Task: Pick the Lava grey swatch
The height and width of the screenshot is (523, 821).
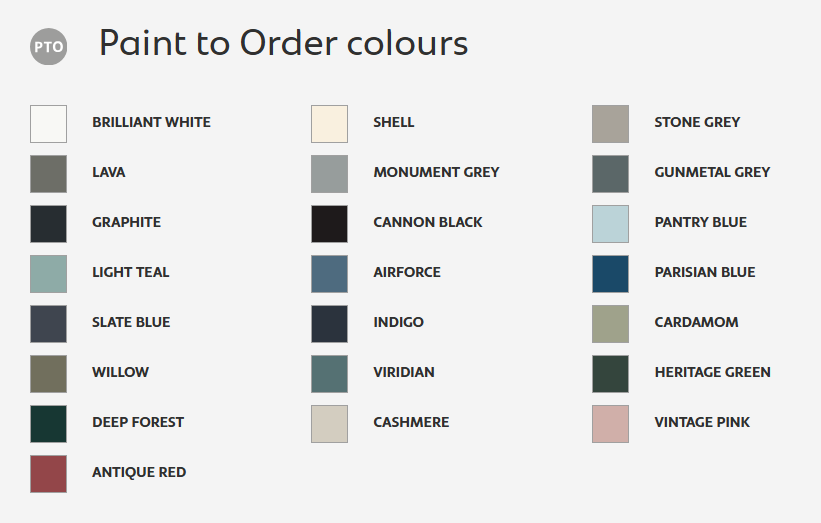Action: [48, 174]
